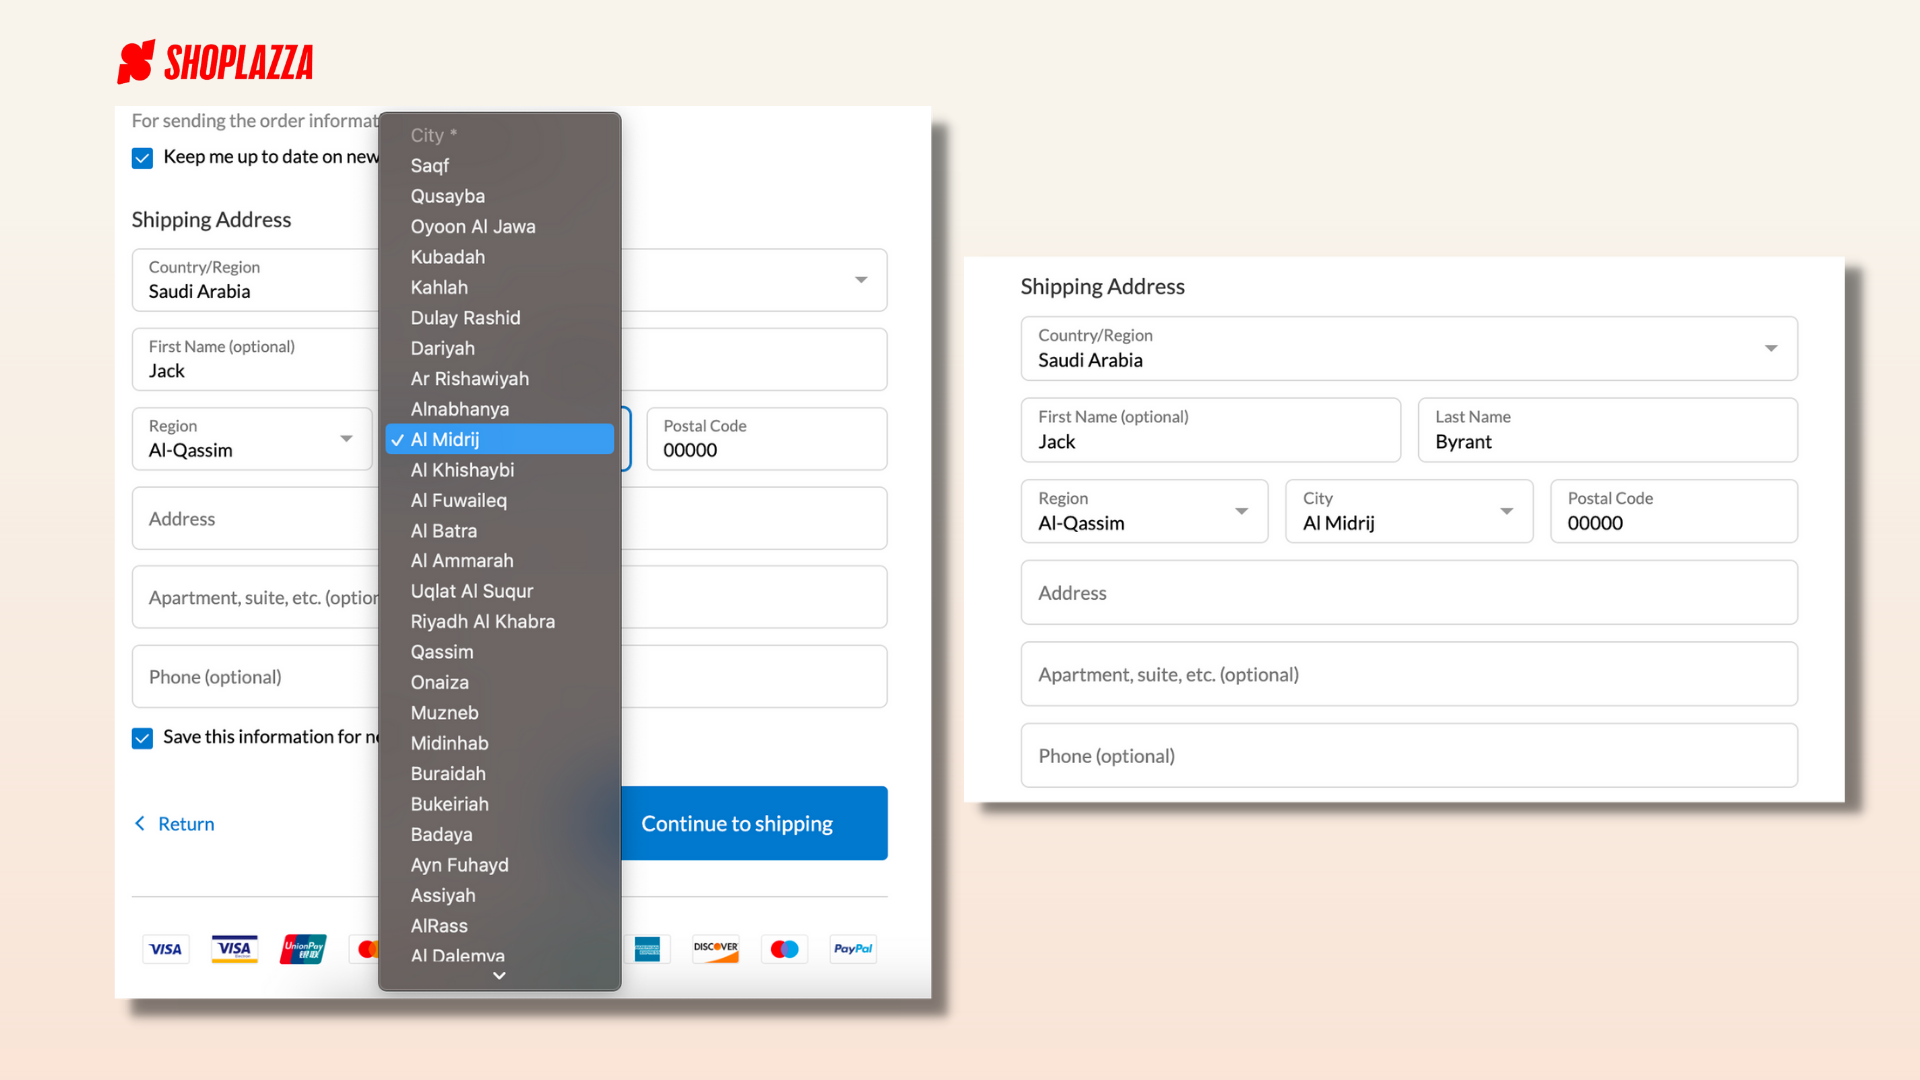Click the Discover card icon
1920x1080 pixels.
pos(716,949)
